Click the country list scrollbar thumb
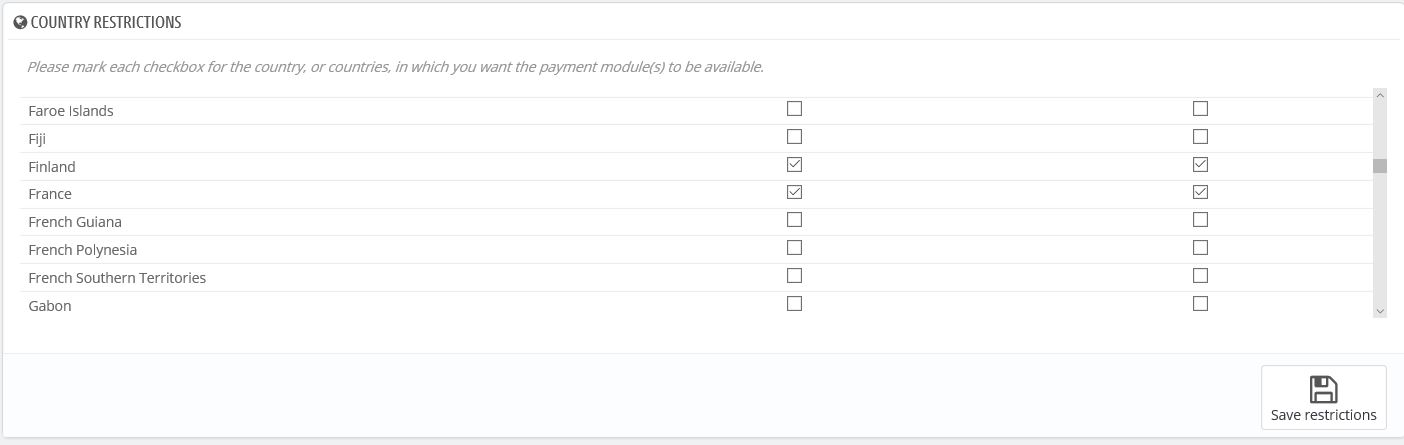 pos(1380,166)
